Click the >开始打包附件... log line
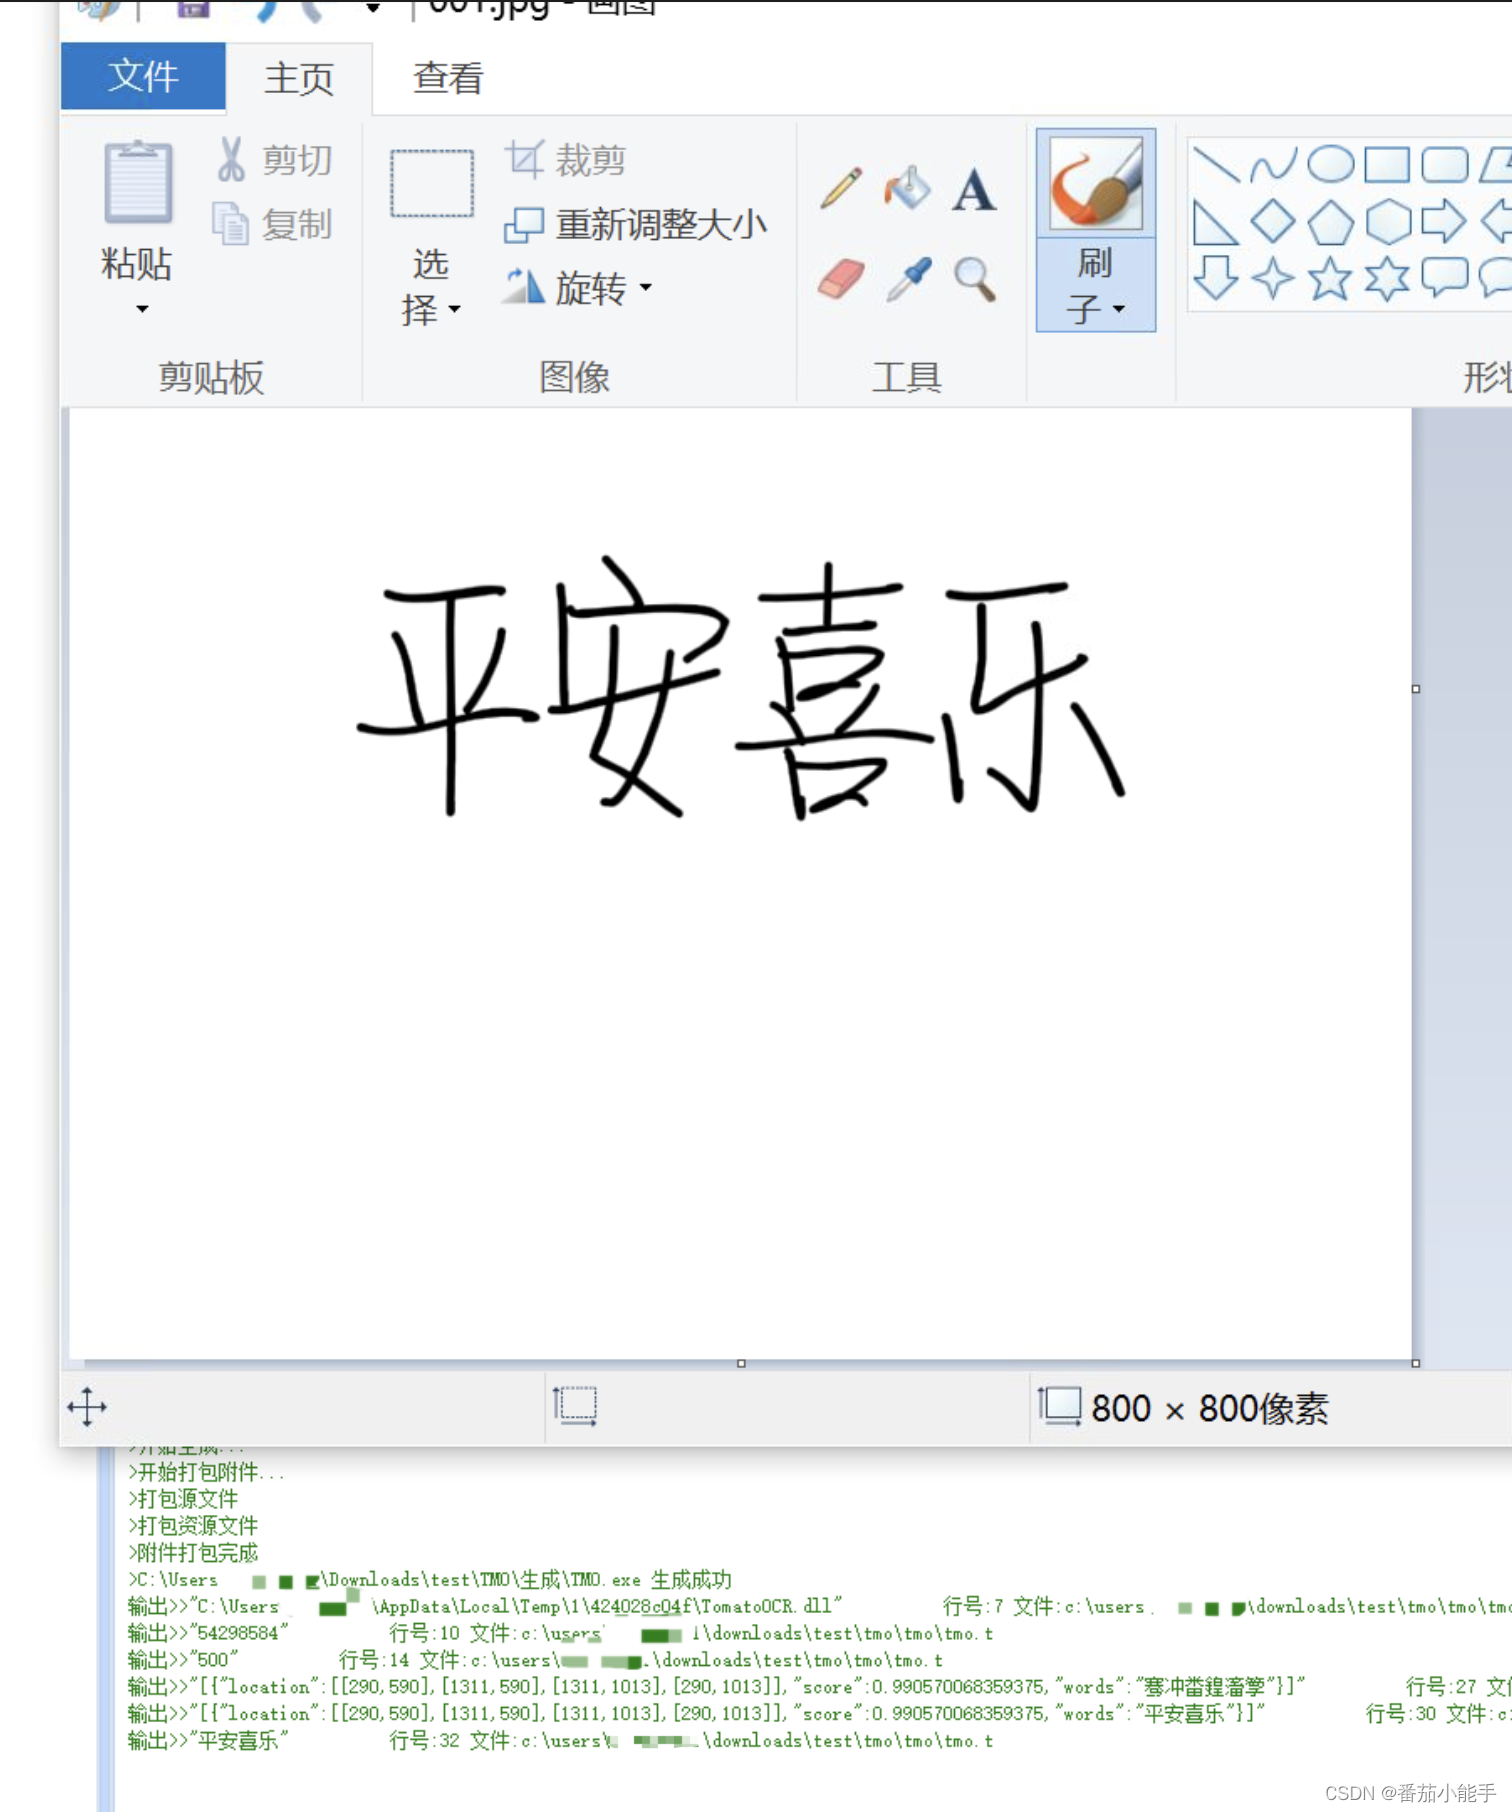 pyautogui.click(x=206, y=1472)
